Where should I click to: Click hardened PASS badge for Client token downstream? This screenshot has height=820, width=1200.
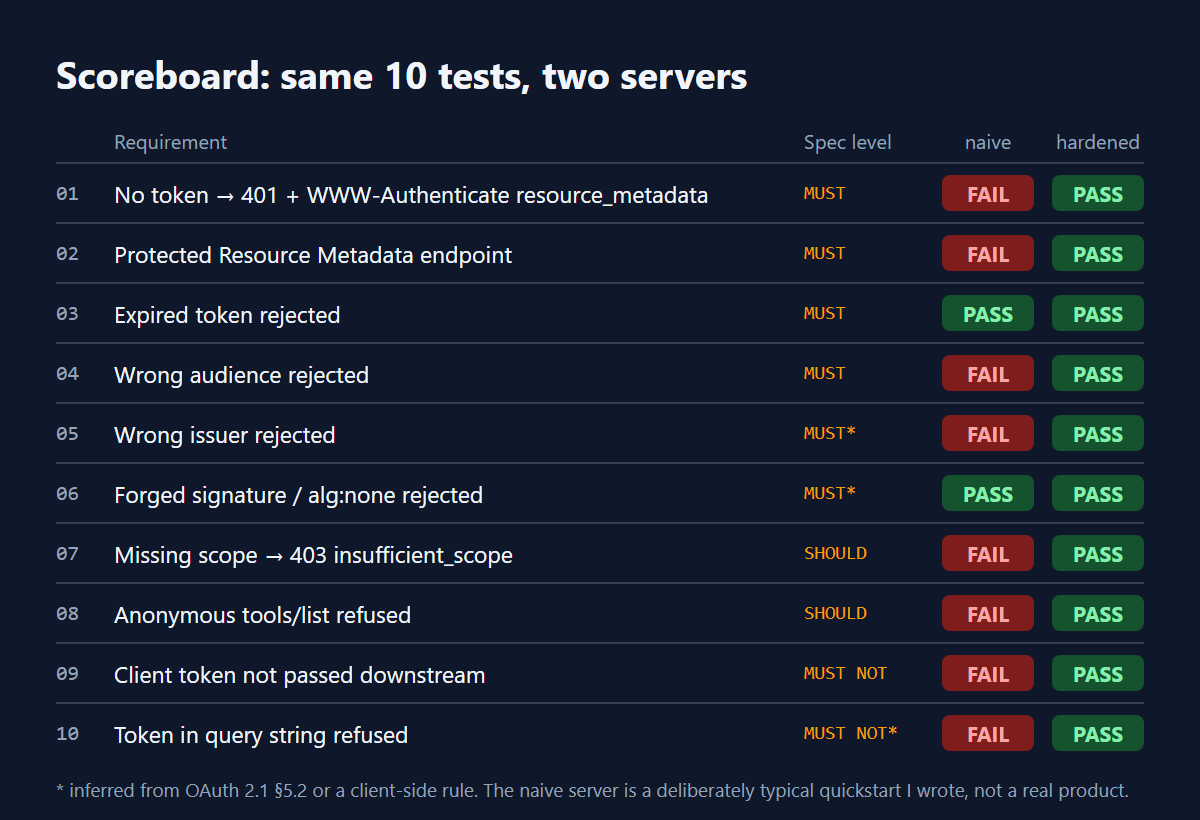tap(1097, 674)
